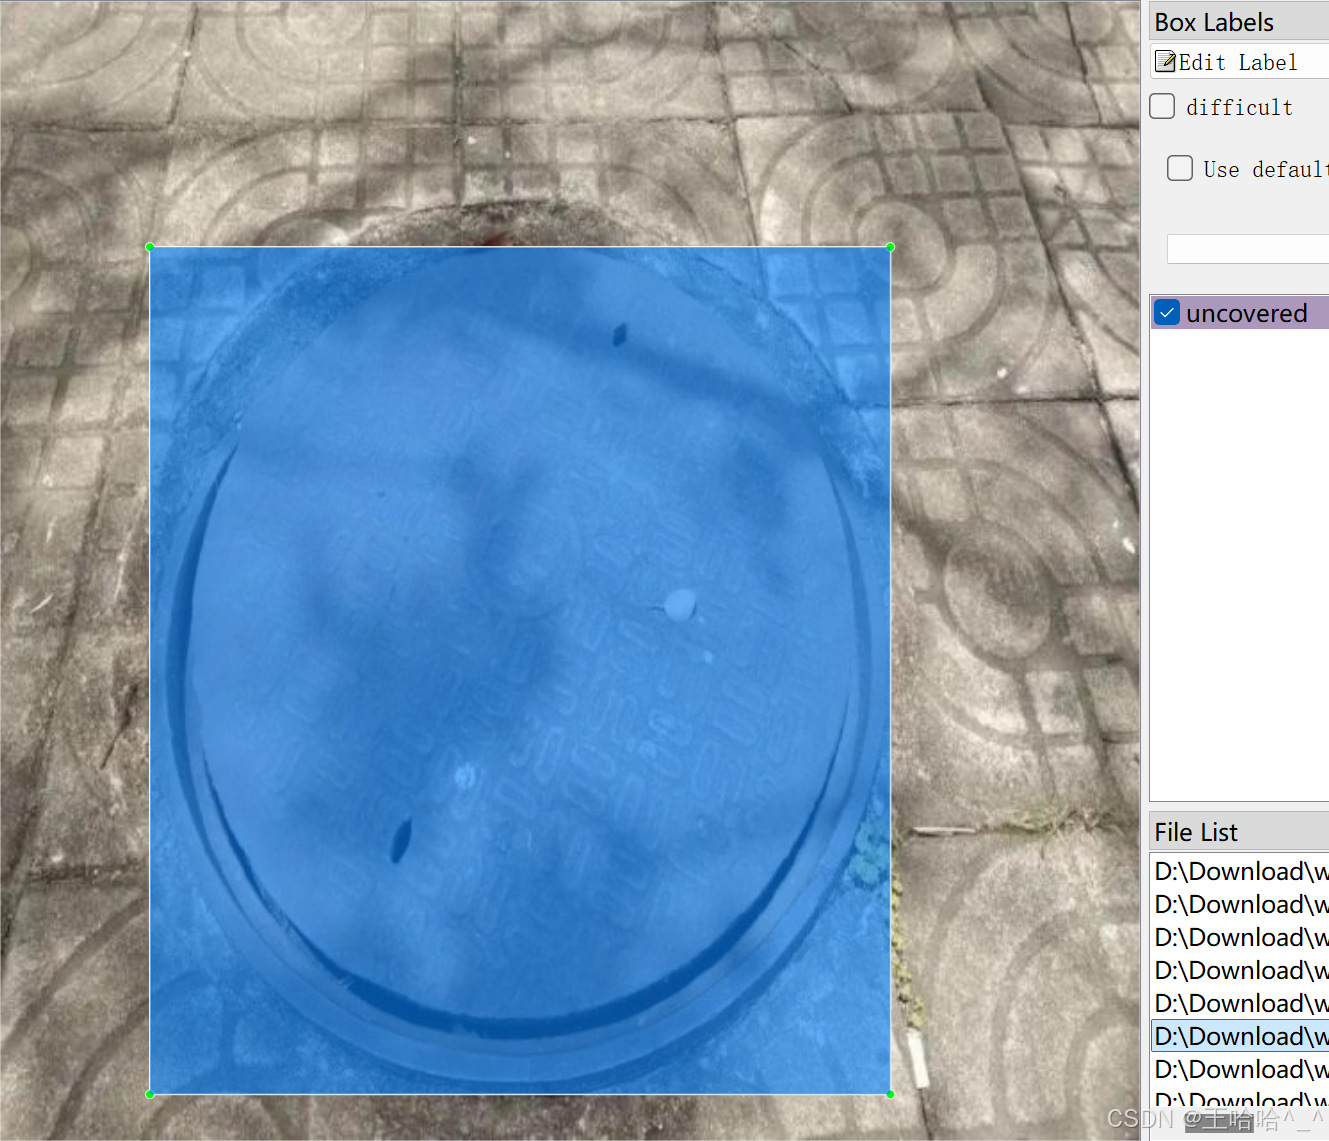
Task: Click the Box Labels panel title
Action: click(x=1214, y=22)
